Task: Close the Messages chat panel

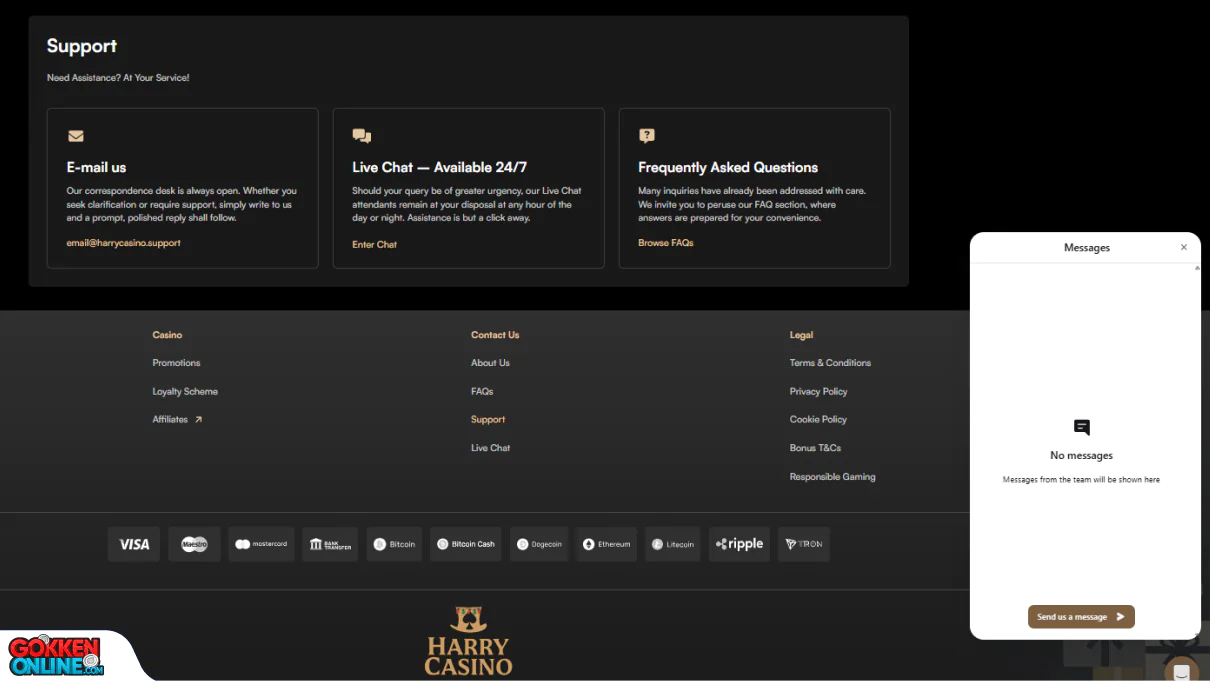Action: coord(1183,247)
